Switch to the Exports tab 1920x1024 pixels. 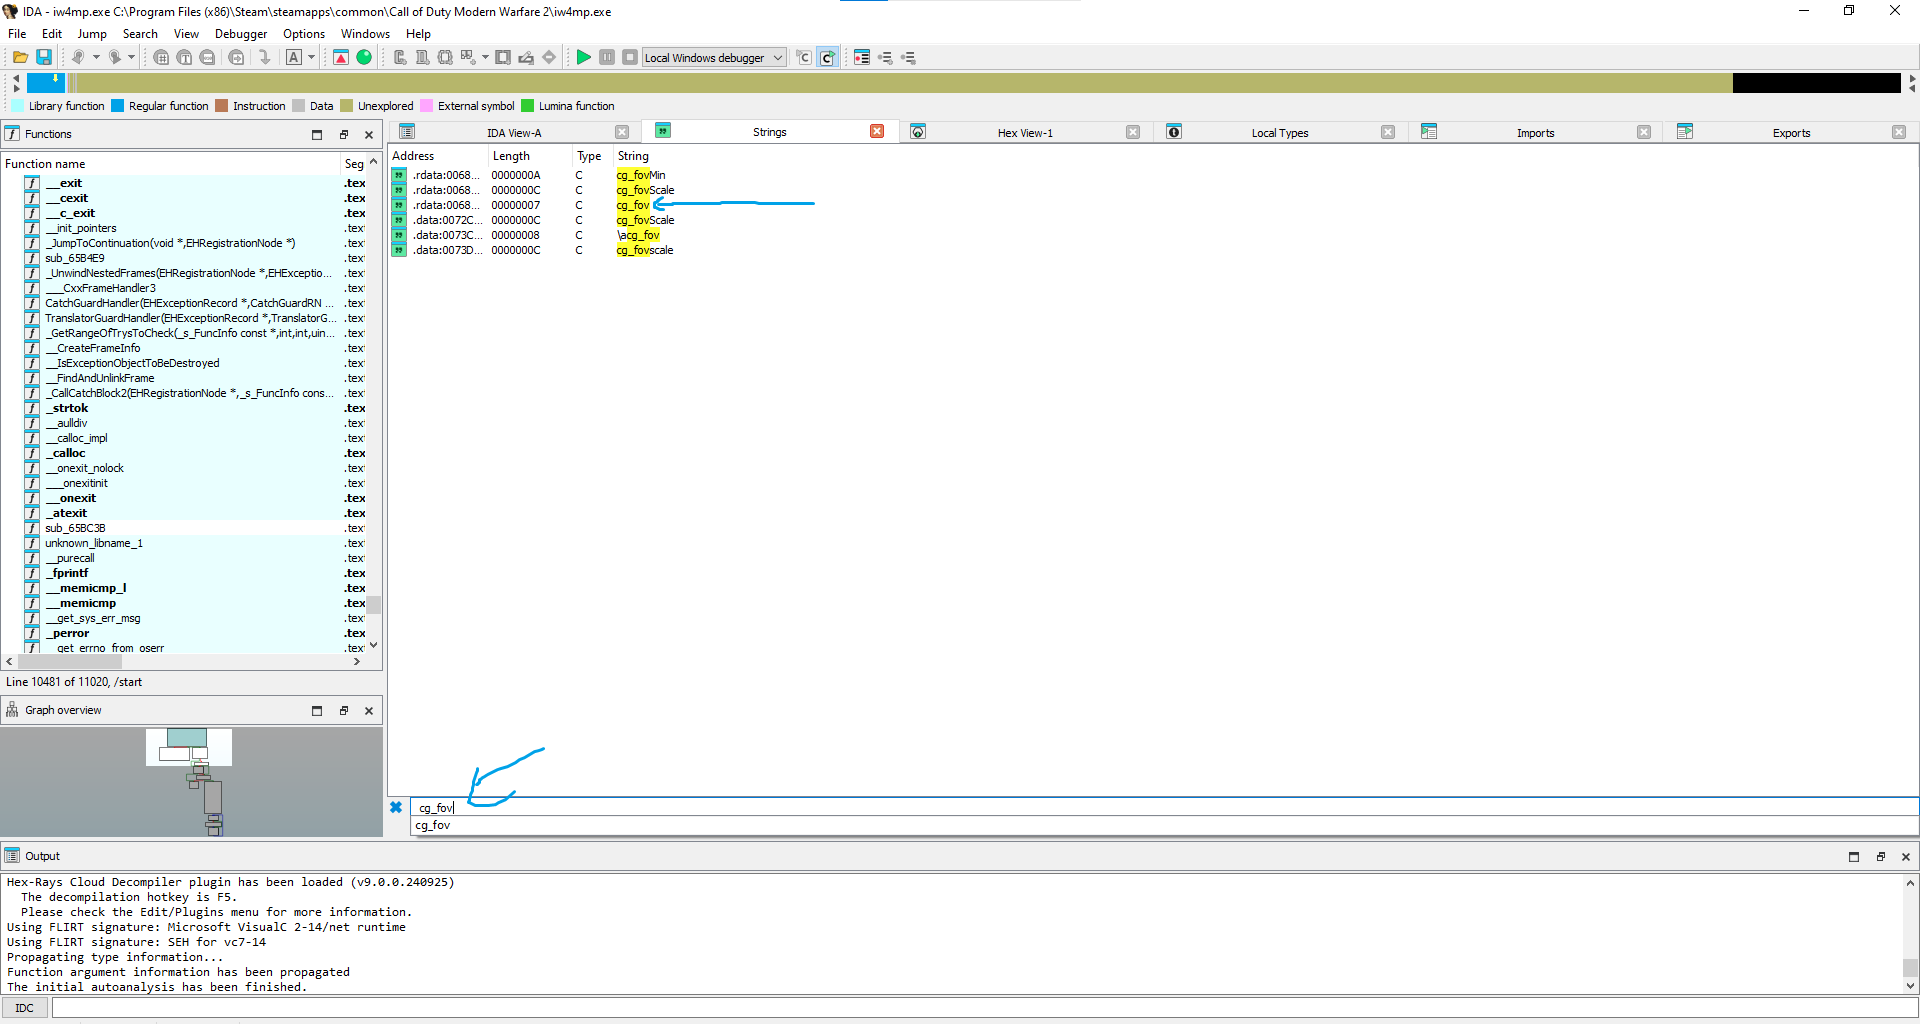pos(1791,132)
